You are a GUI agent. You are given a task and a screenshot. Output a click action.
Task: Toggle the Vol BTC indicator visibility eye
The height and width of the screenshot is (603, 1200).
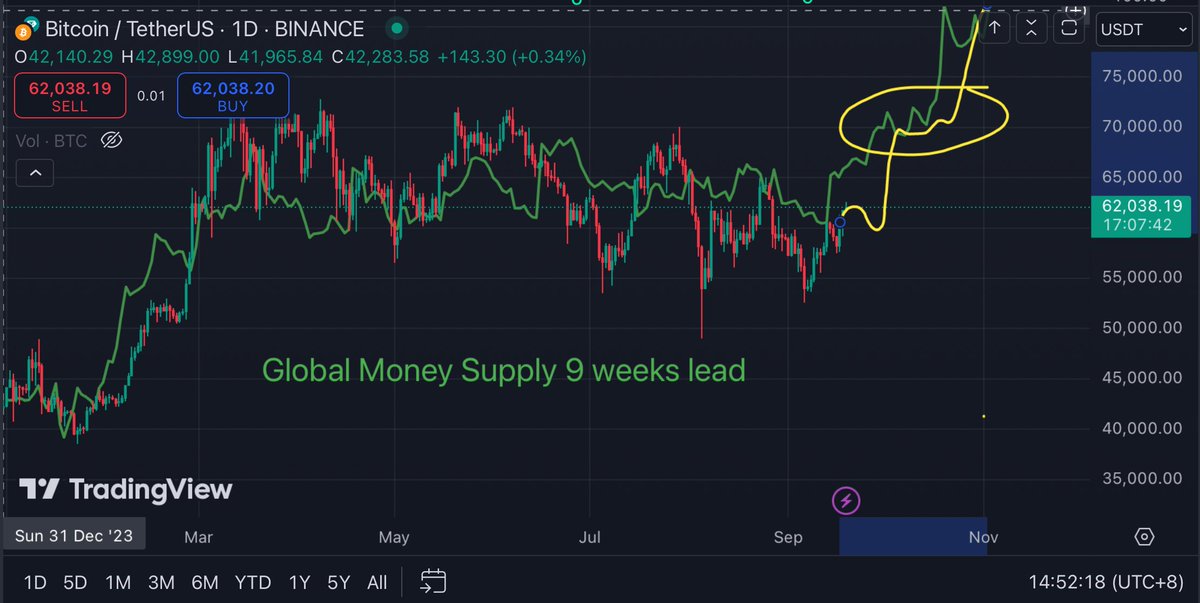pos(112,140)
